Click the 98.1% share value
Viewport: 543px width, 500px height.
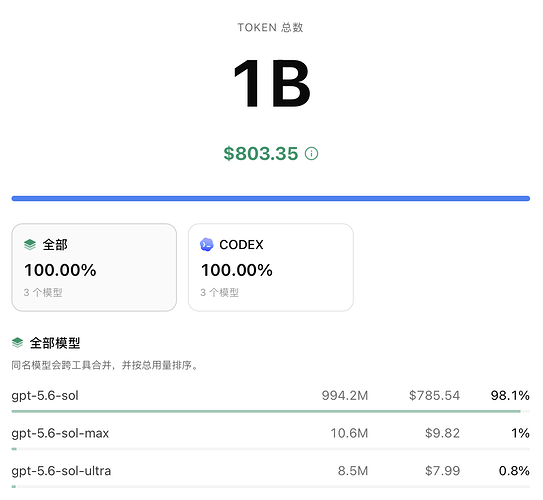pyautogui.click(x=510, y=395)
